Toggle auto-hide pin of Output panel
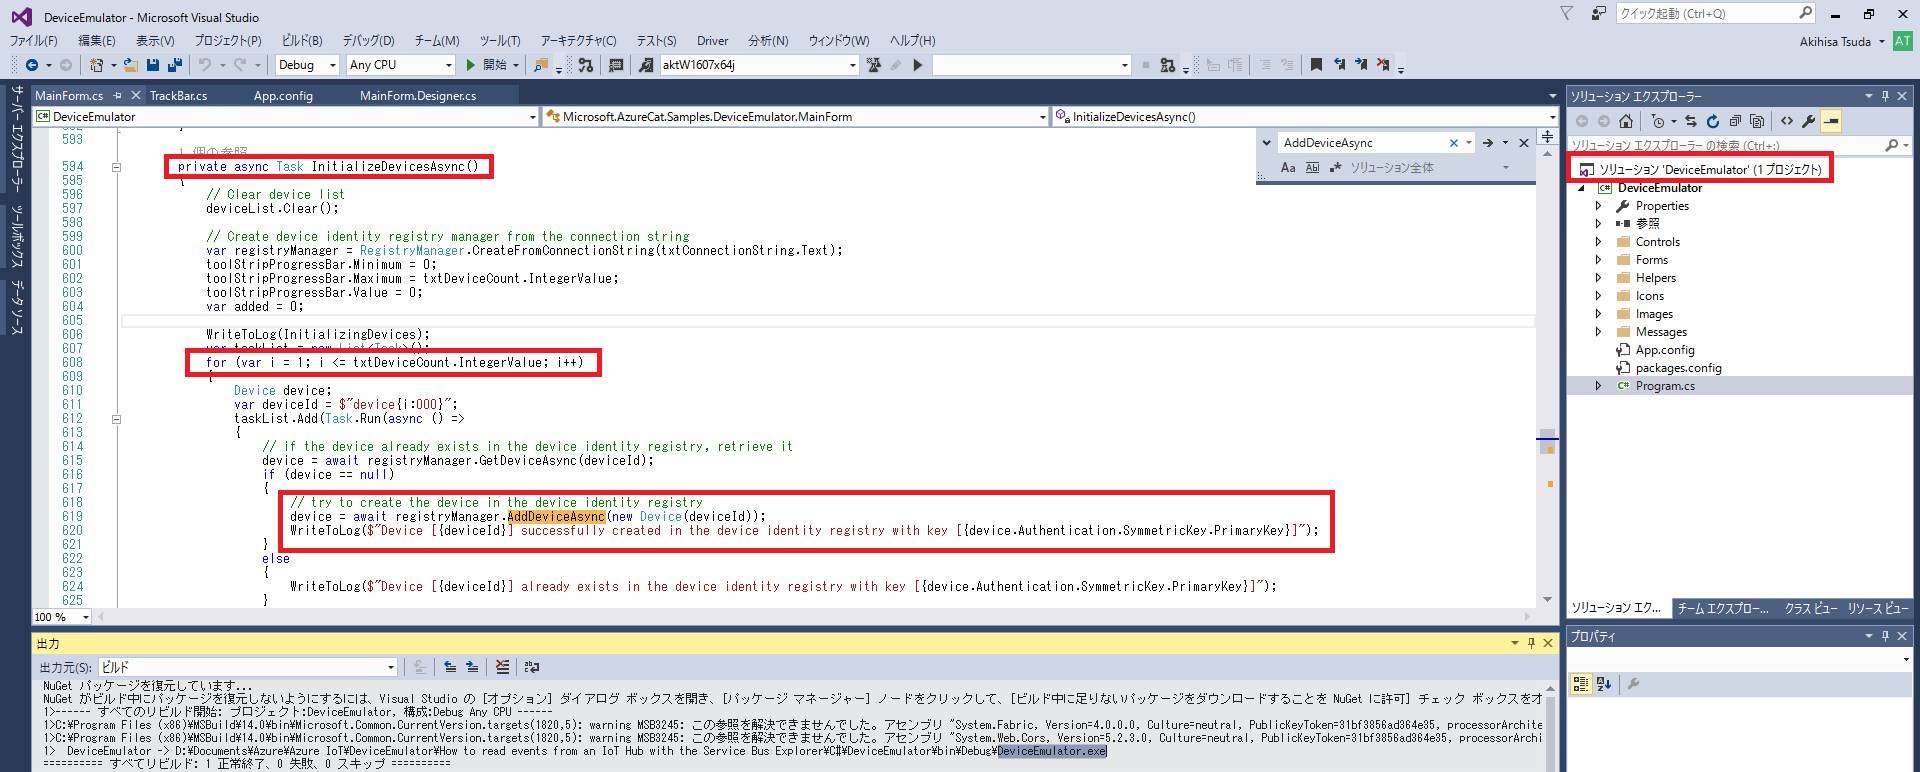 pos(1530,643)
